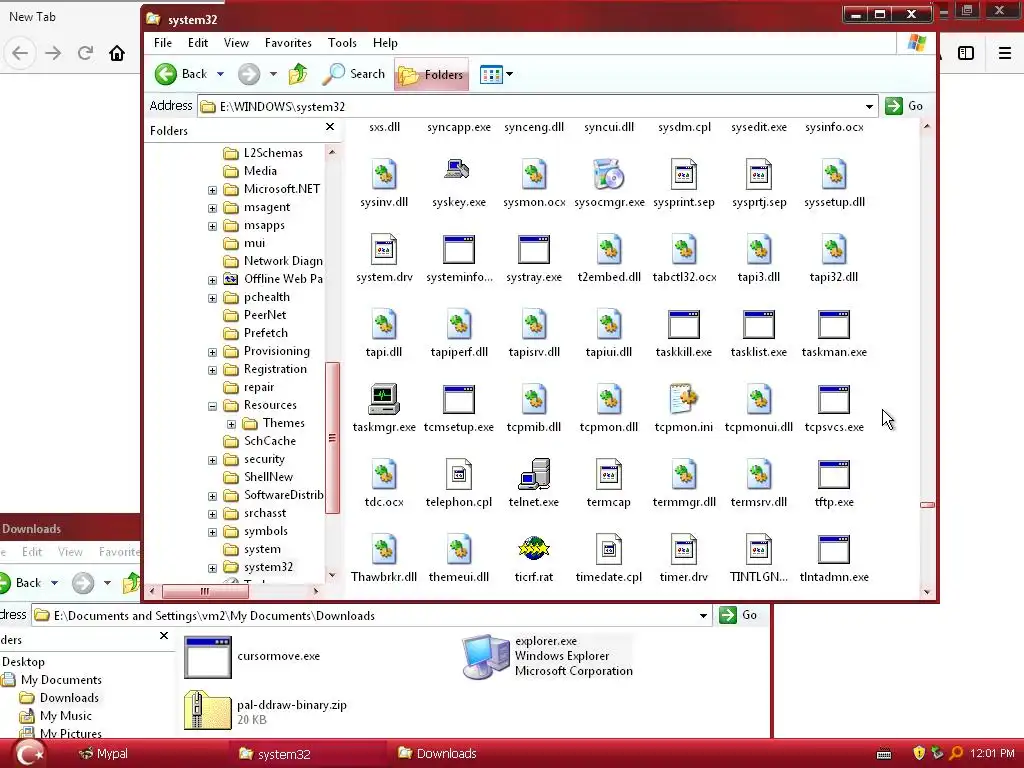Screen dimensions: 1024x768
Task: Select the sysocmgr.exe icon
Action: tap(609, 175)
